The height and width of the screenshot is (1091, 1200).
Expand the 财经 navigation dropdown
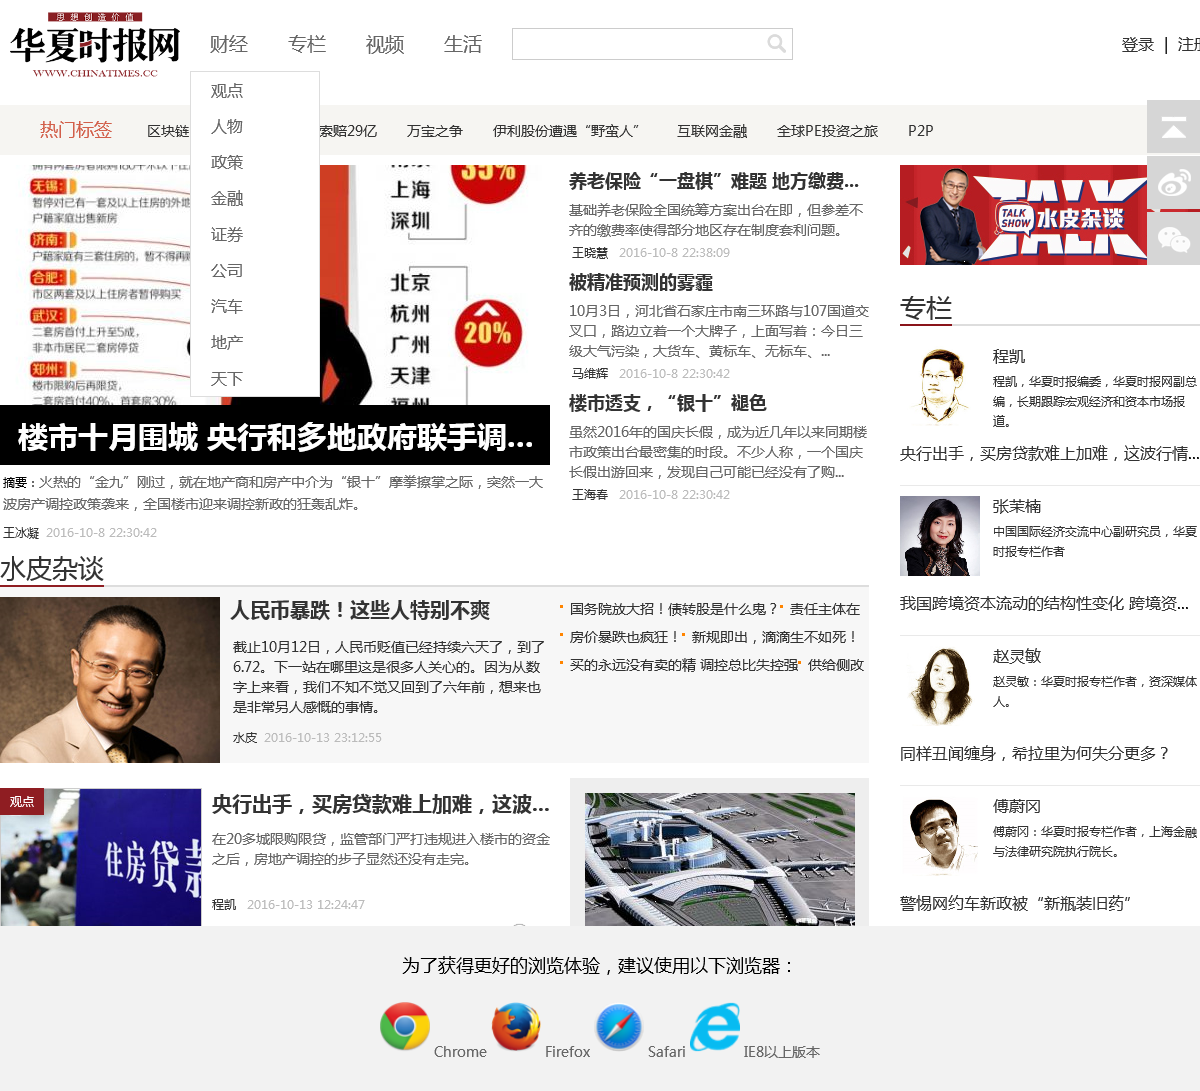pyautogui.click(x=229, y=44)
